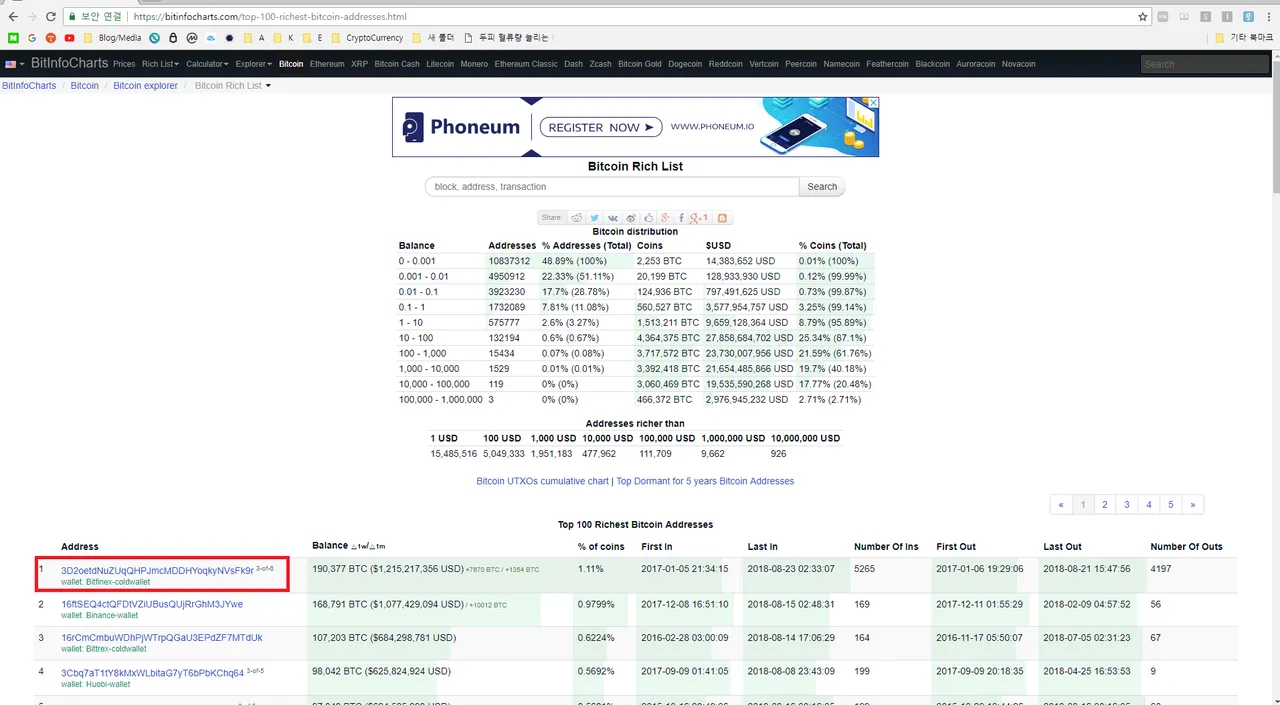This screenshot has width=1280, height=705.
Task: Go back with the browser back arrow
Action: pyautogui.click(x=12, y=17)
